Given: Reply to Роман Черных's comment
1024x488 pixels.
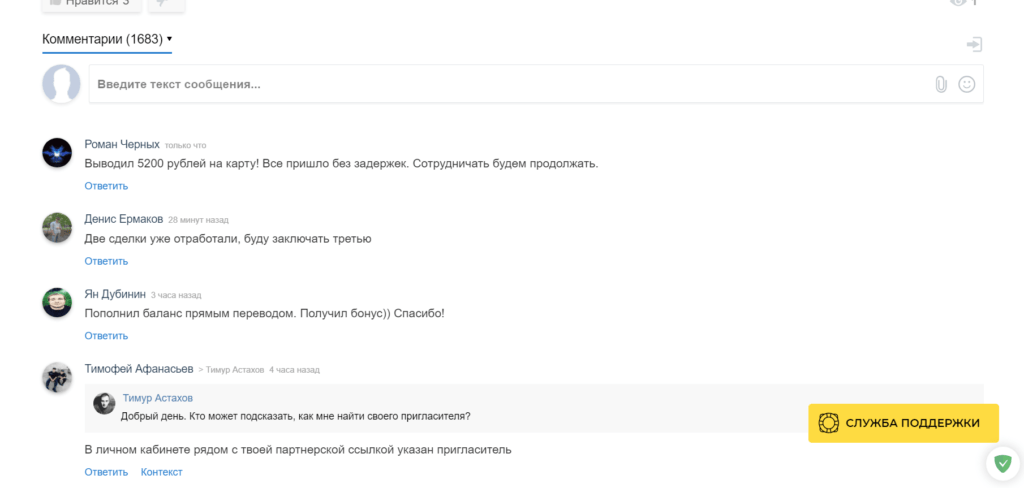Looking at the screenshot, I should click(106, 186).
